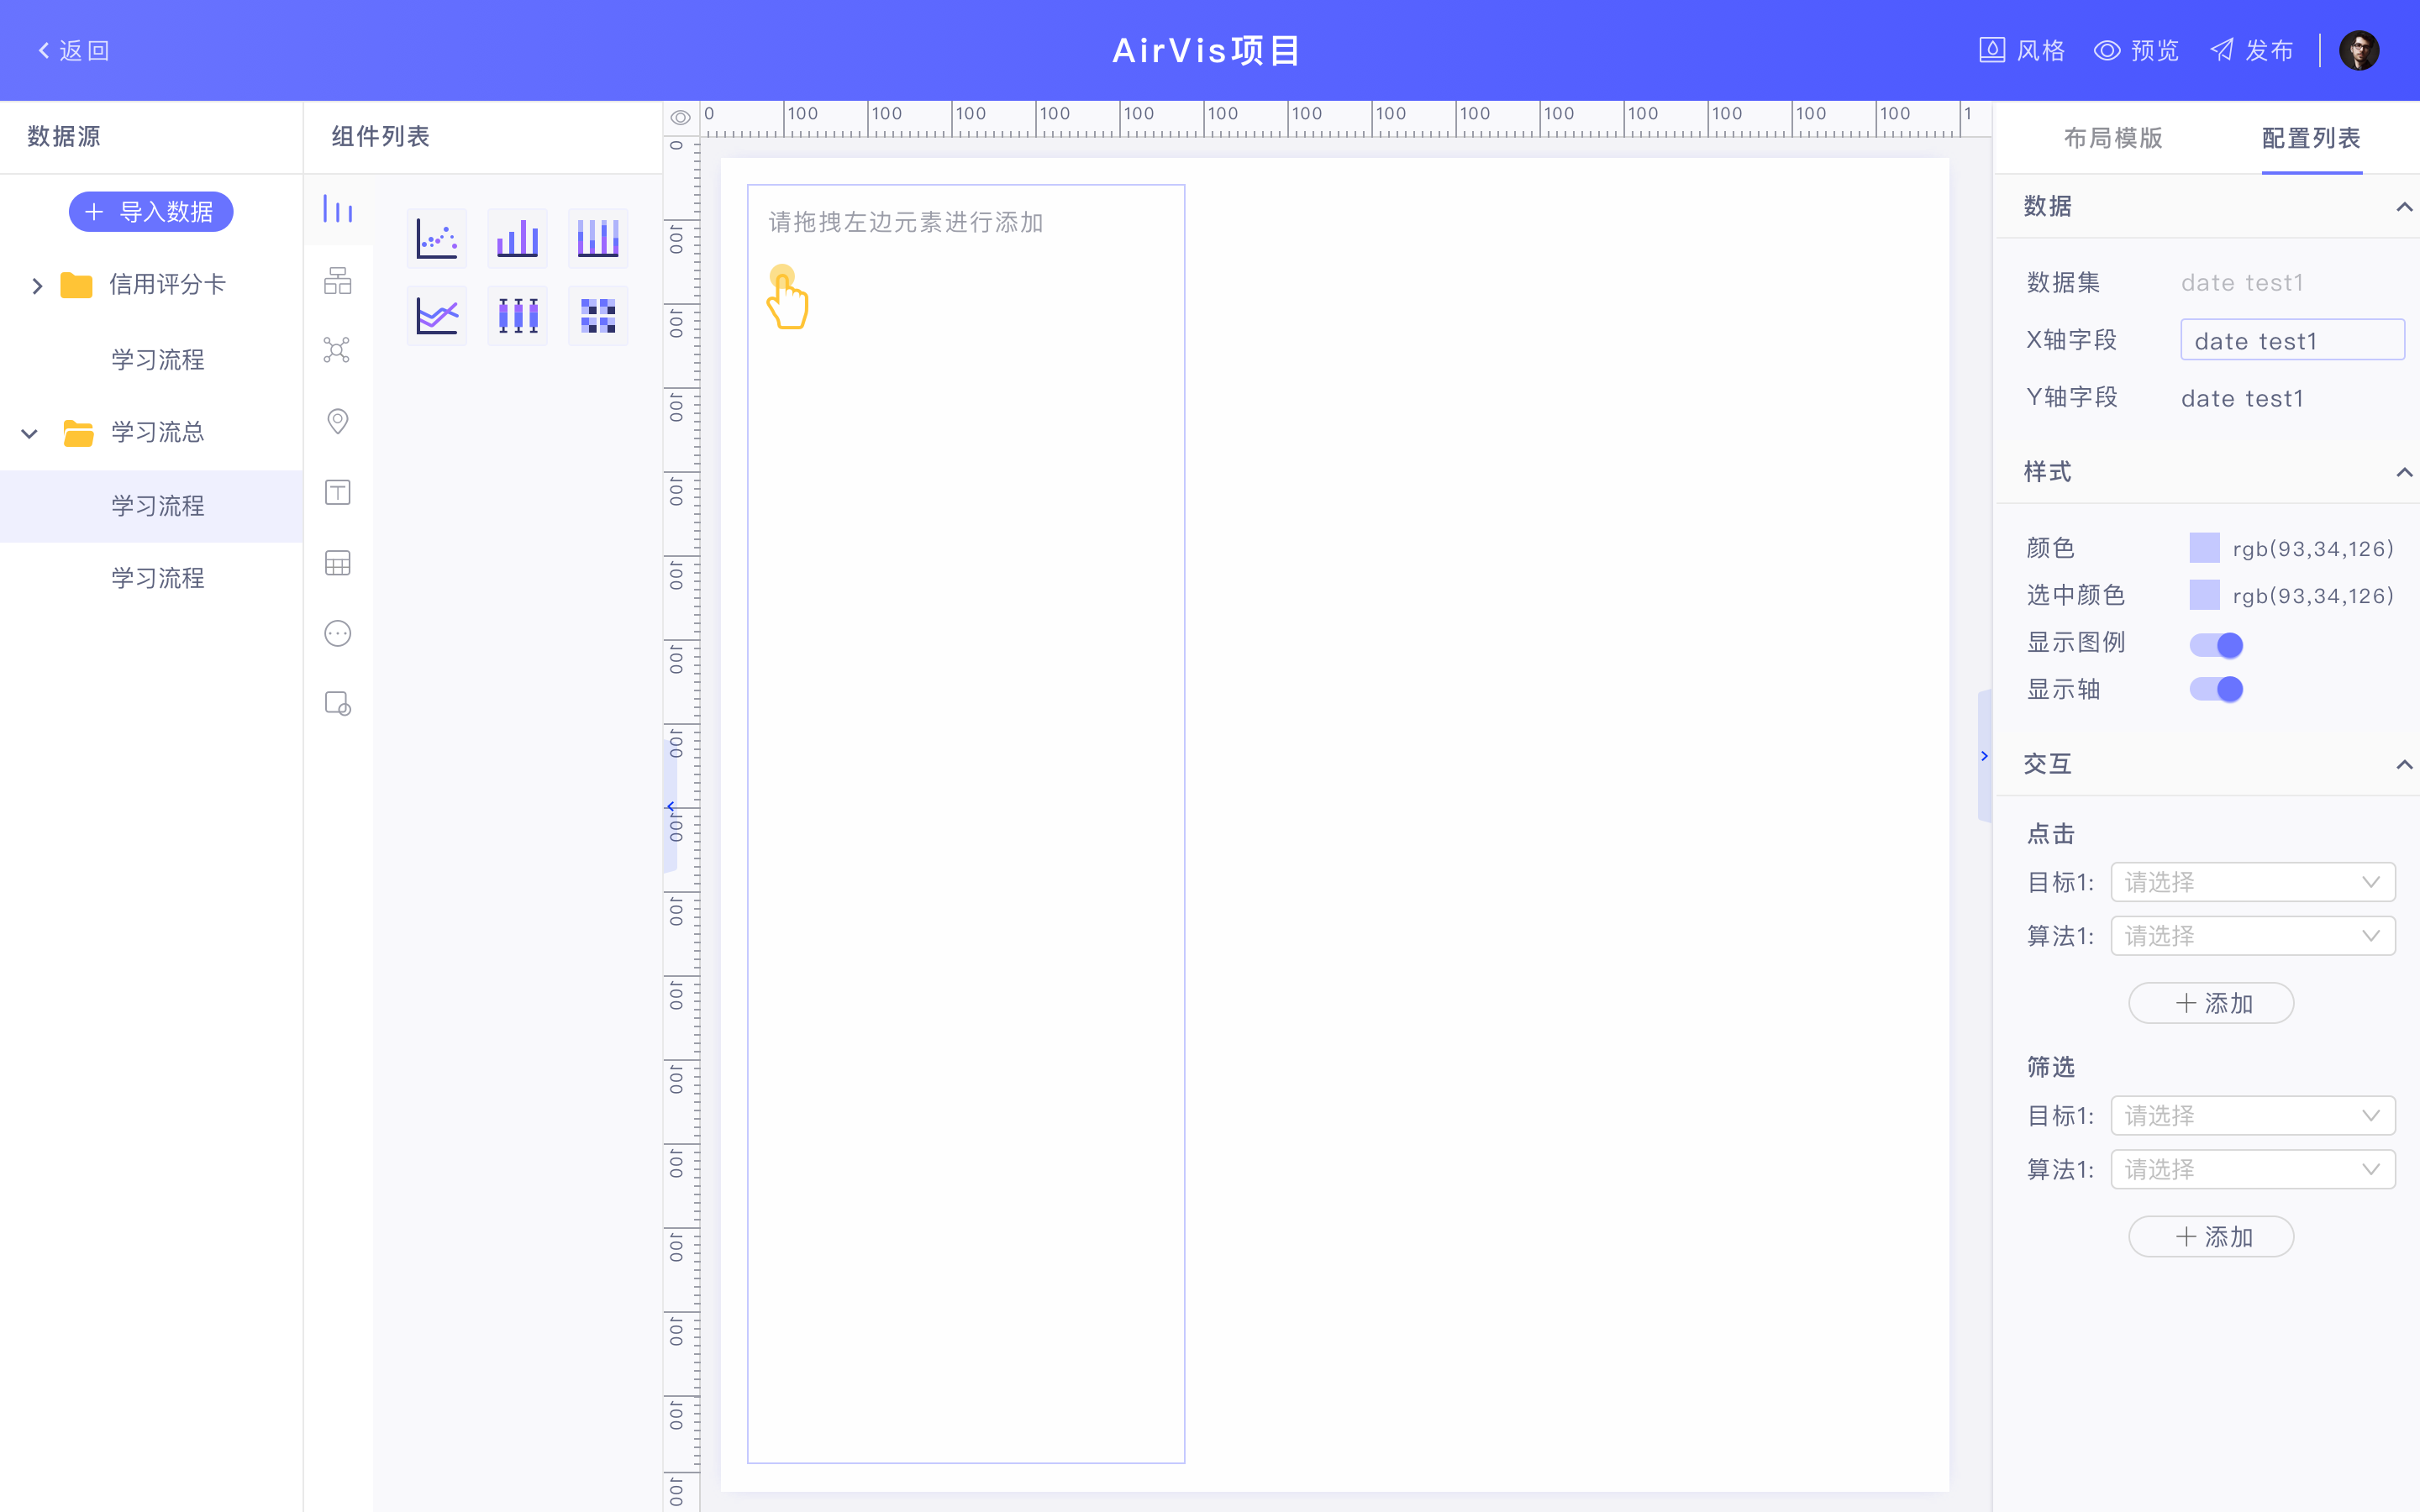Open the map location component category
Screen dimensions: 2420x1512
338,421
